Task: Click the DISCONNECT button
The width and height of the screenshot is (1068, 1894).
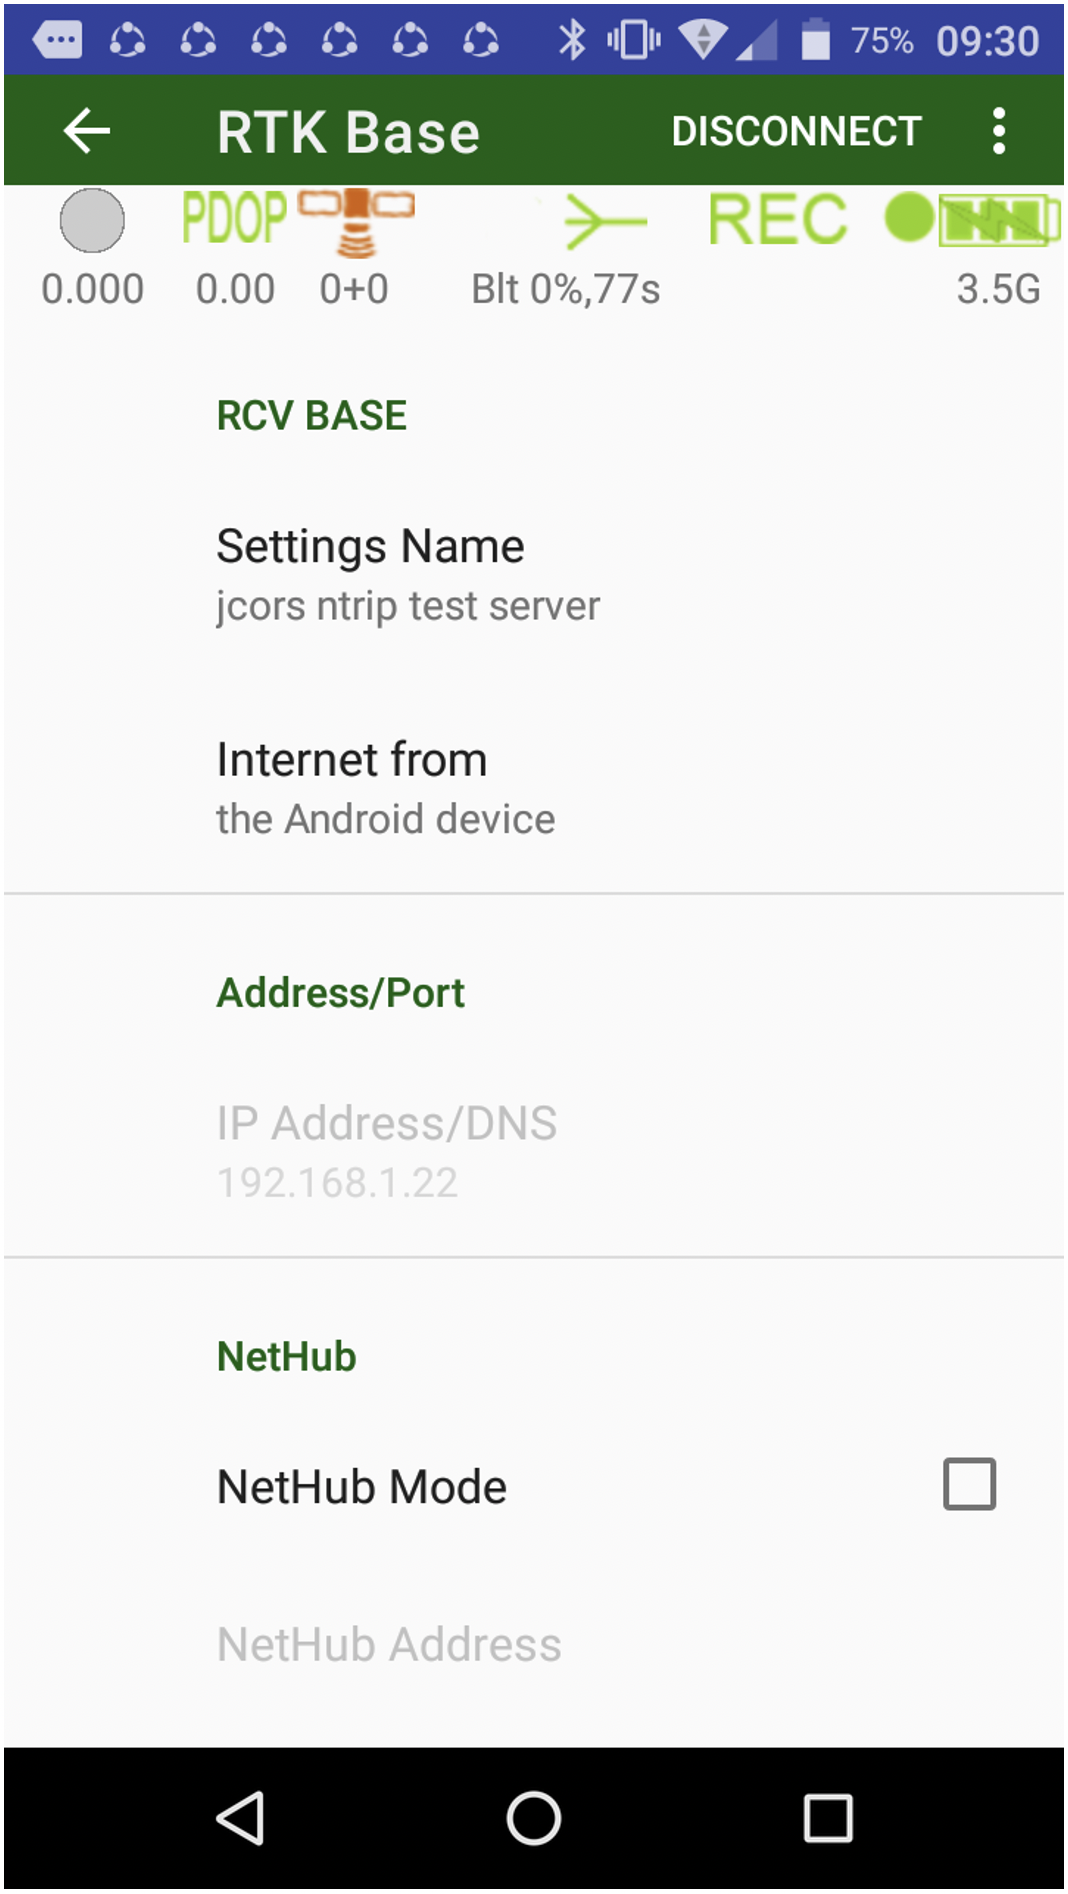Action: [x=796, y=131]
